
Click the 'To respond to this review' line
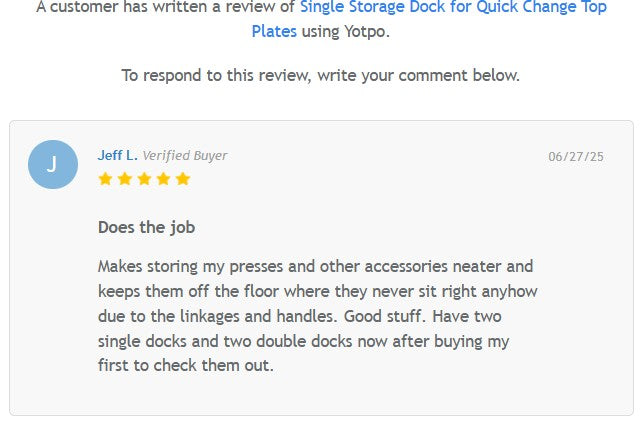(320, 75)
